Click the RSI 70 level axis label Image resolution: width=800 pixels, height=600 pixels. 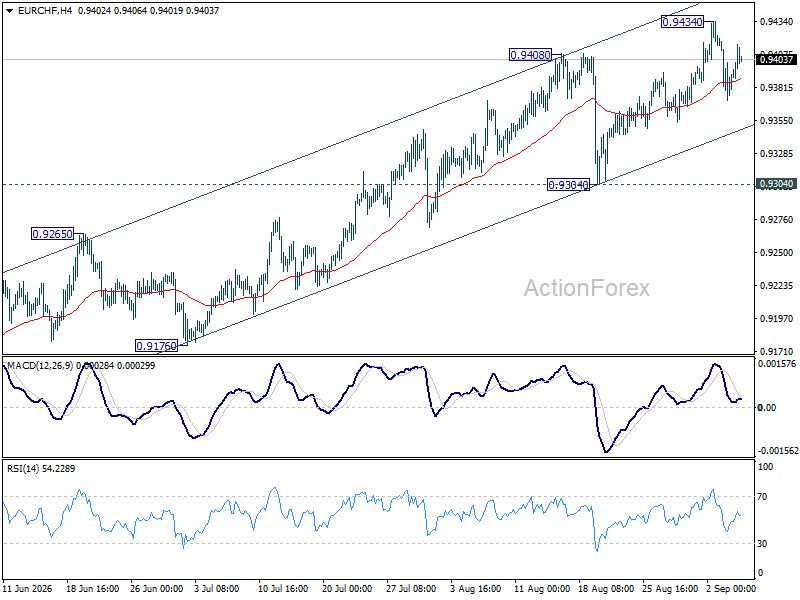pyautogui.click(x=762, y=497)
